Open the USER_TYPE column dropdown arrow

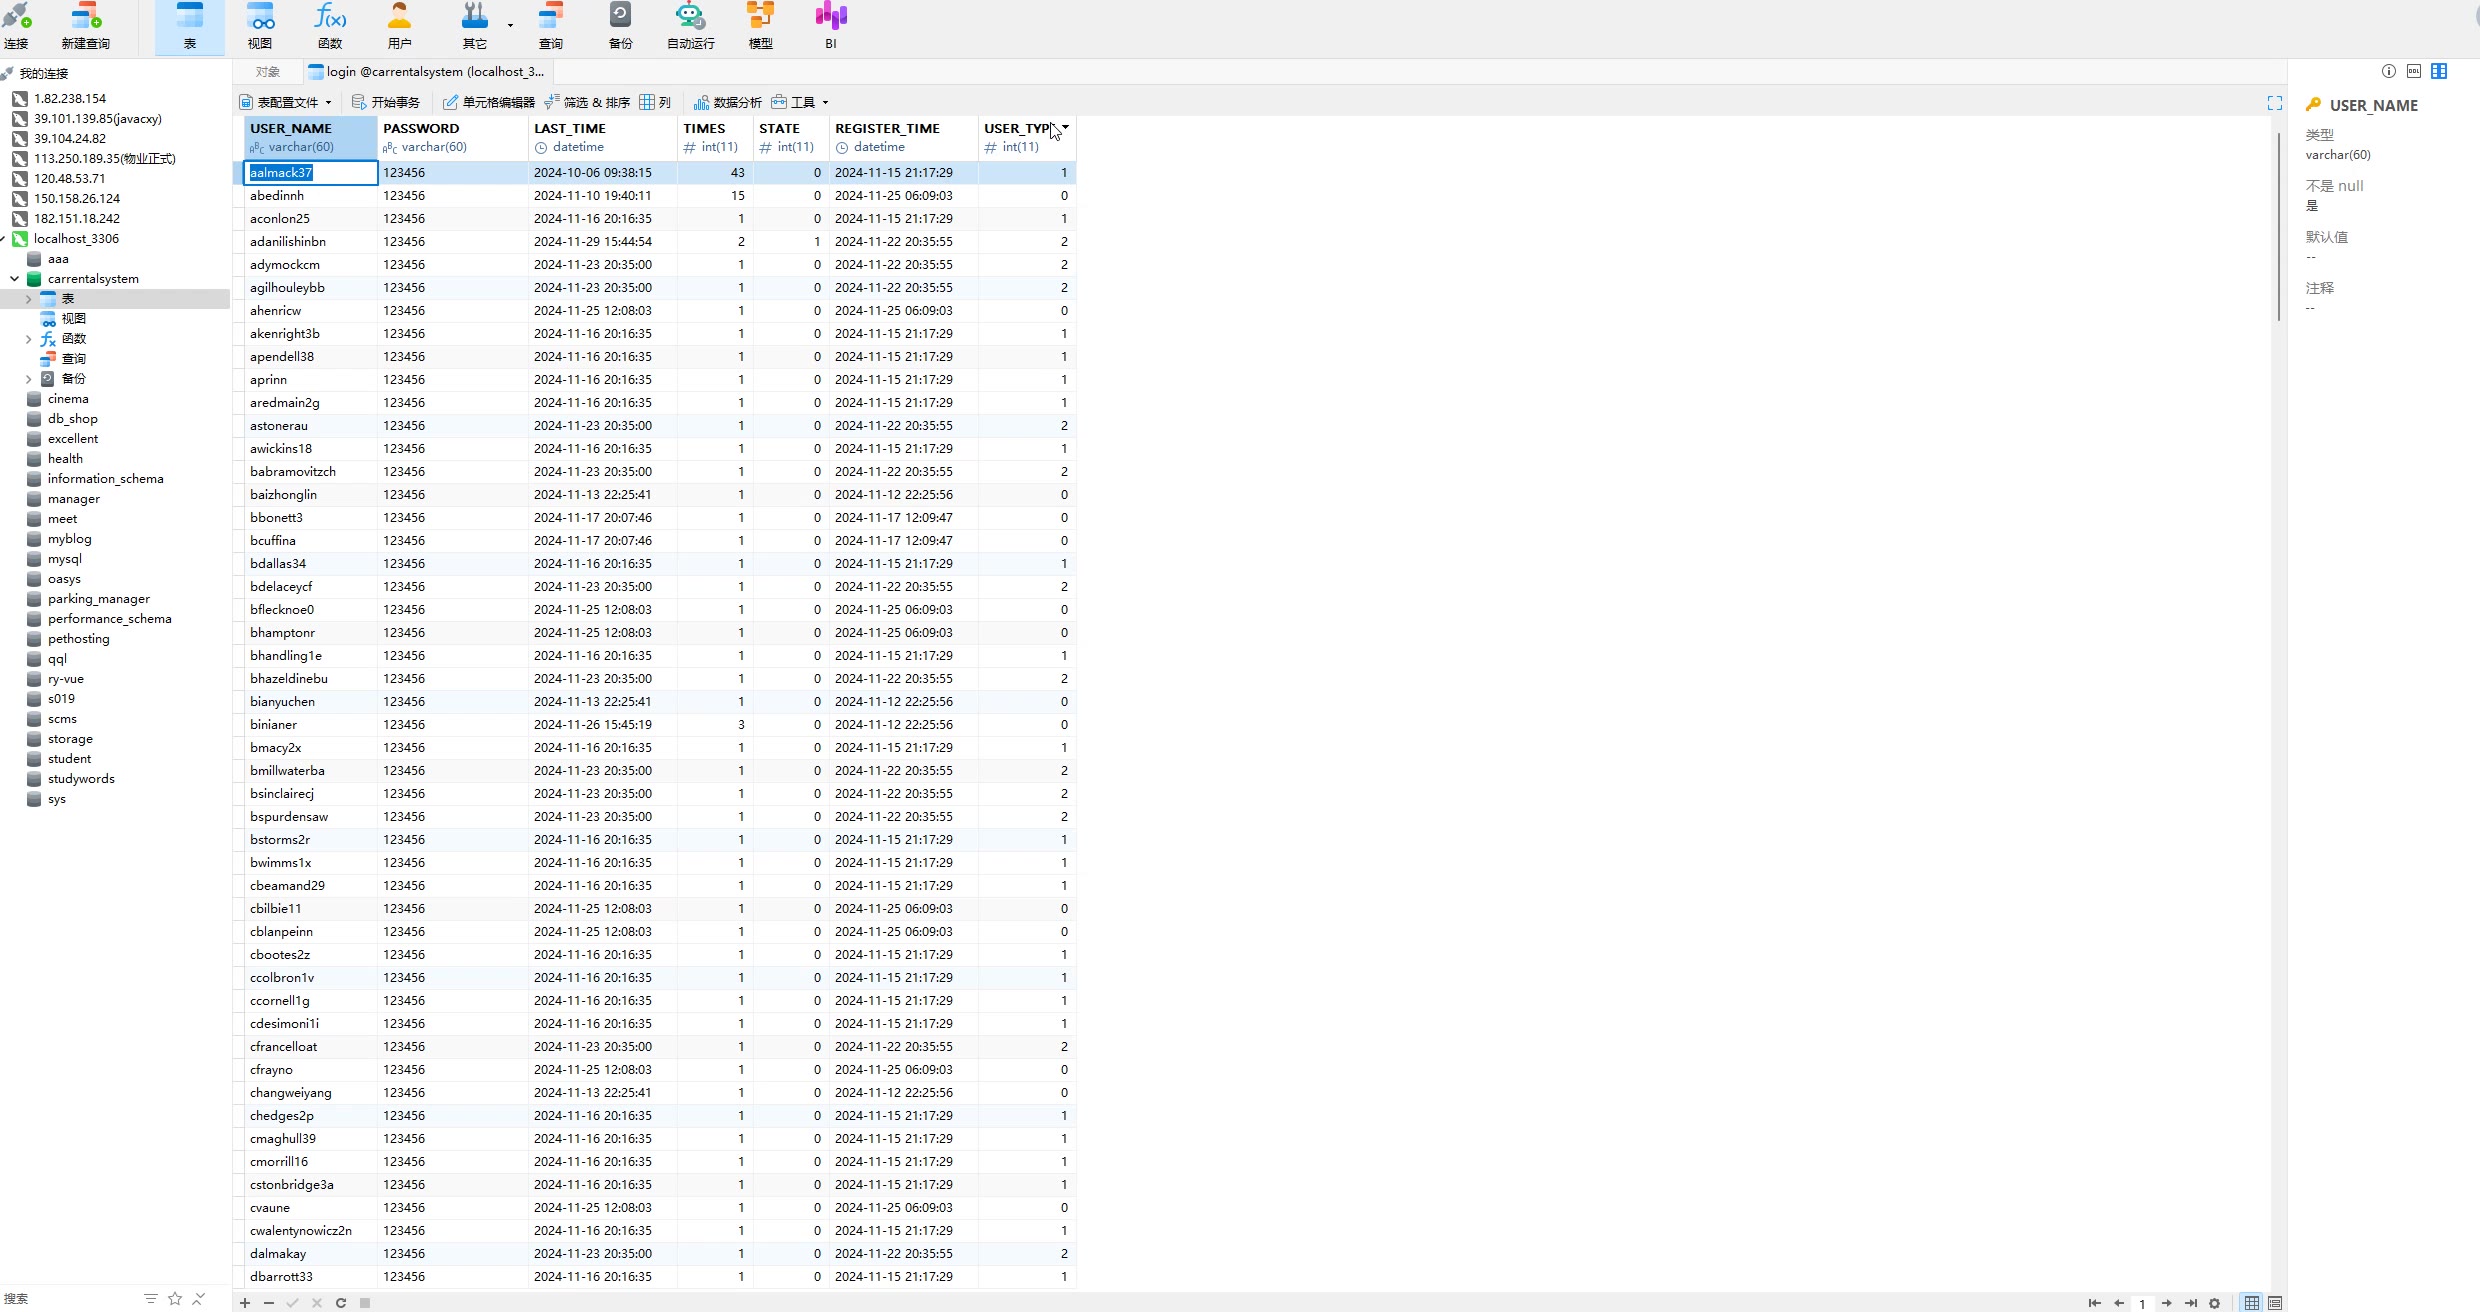pyautogui.click(x=1066, y=127)
